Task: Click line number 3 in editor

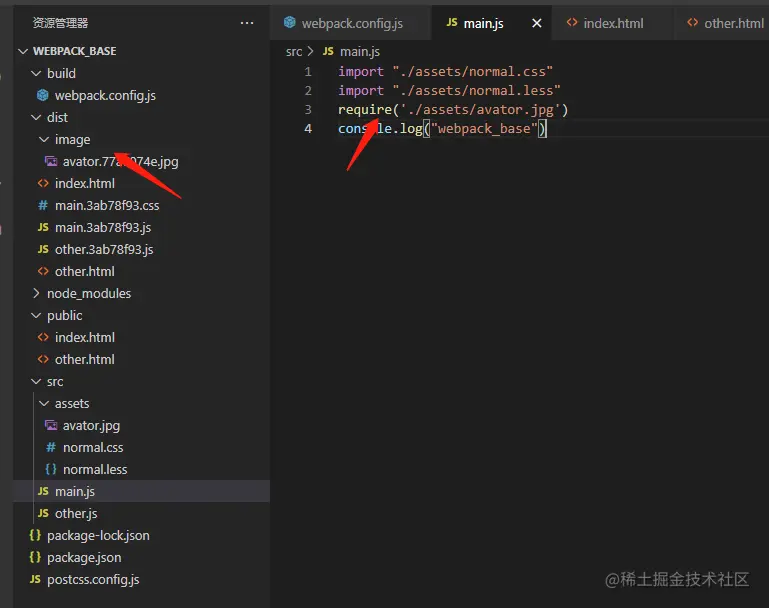Action: [308, 109]
